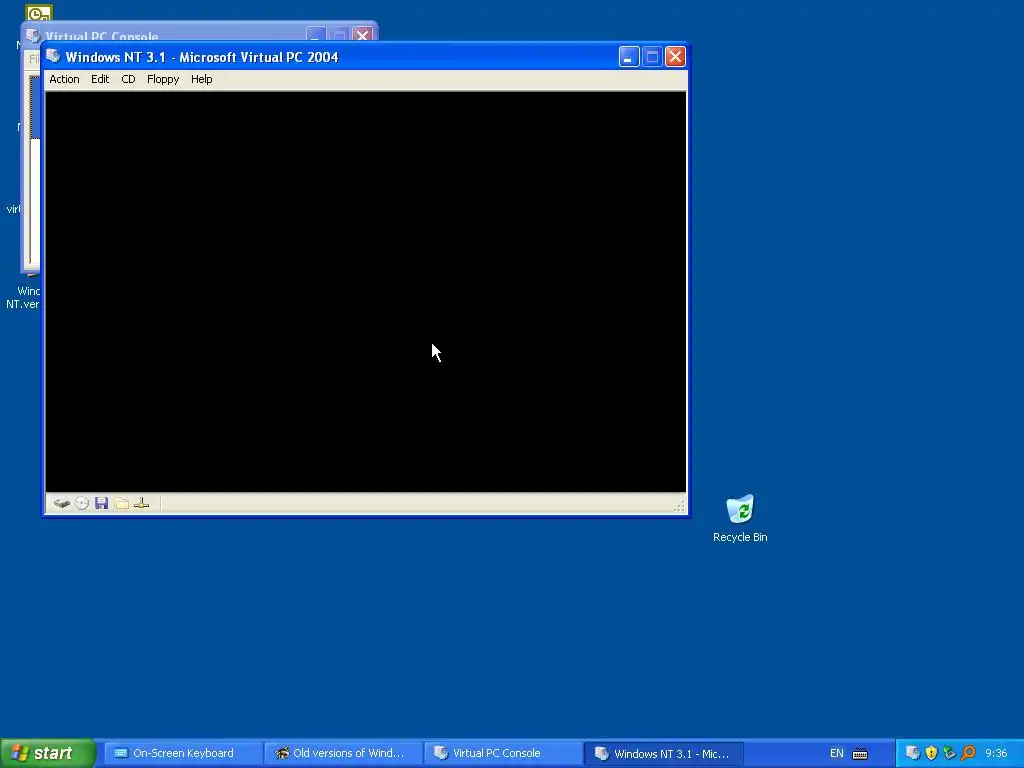1024x768 pixels.
Task: Click the orange magnifier tray icon
Action: point(968,753)
